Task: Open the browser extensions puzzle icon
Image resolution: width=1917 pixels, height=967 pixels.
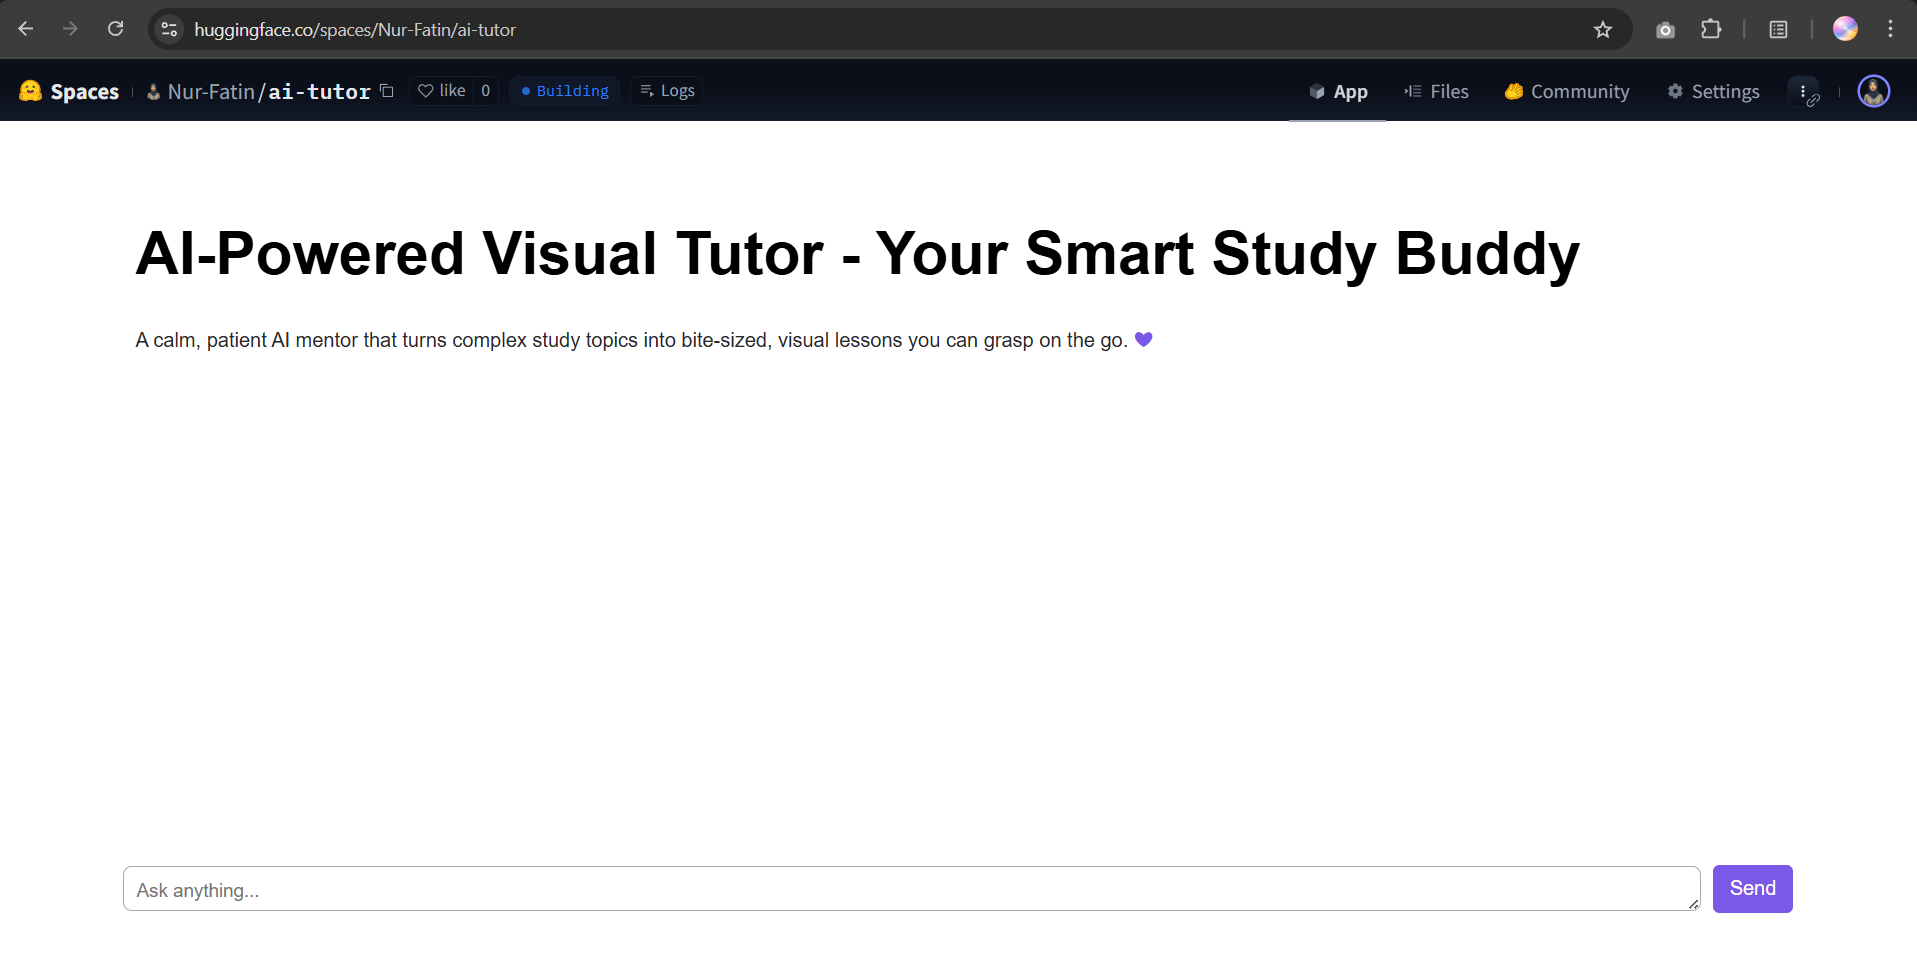Action: (x=1711, y=29)
